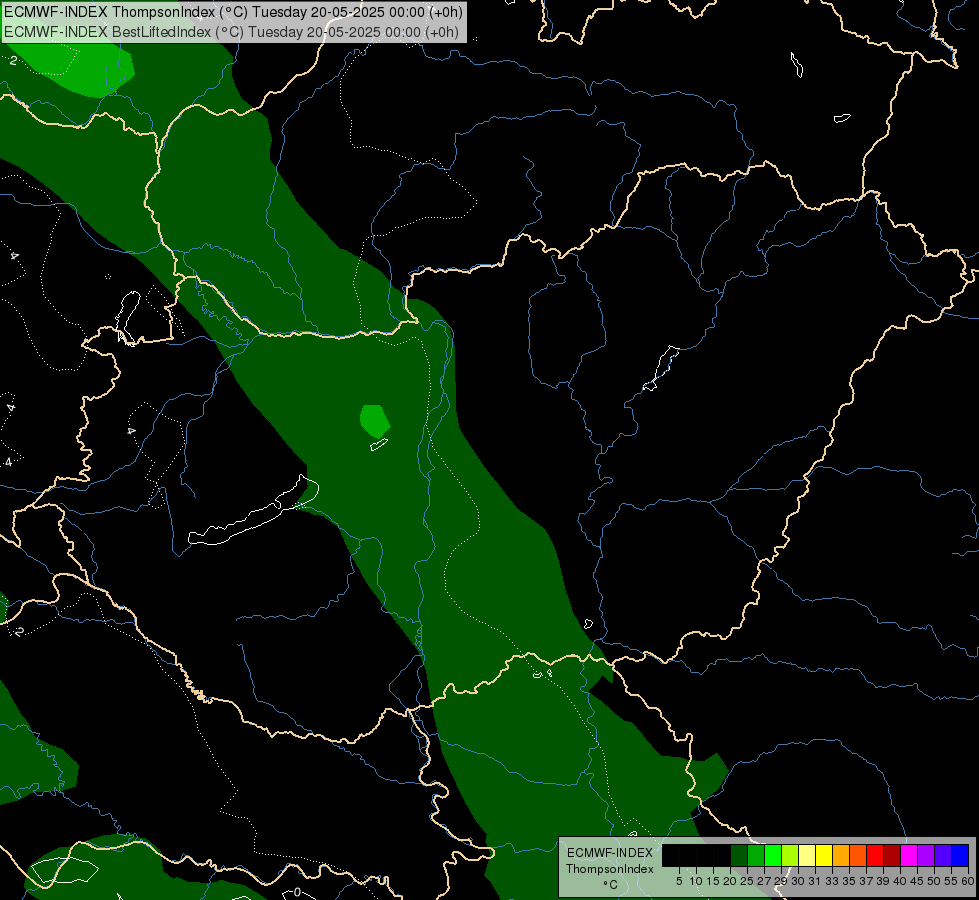Image resolution: width=979 pixels, height=900 pixels.
Task: Click the legend tick label 60
Action: (x=967, y=881)
